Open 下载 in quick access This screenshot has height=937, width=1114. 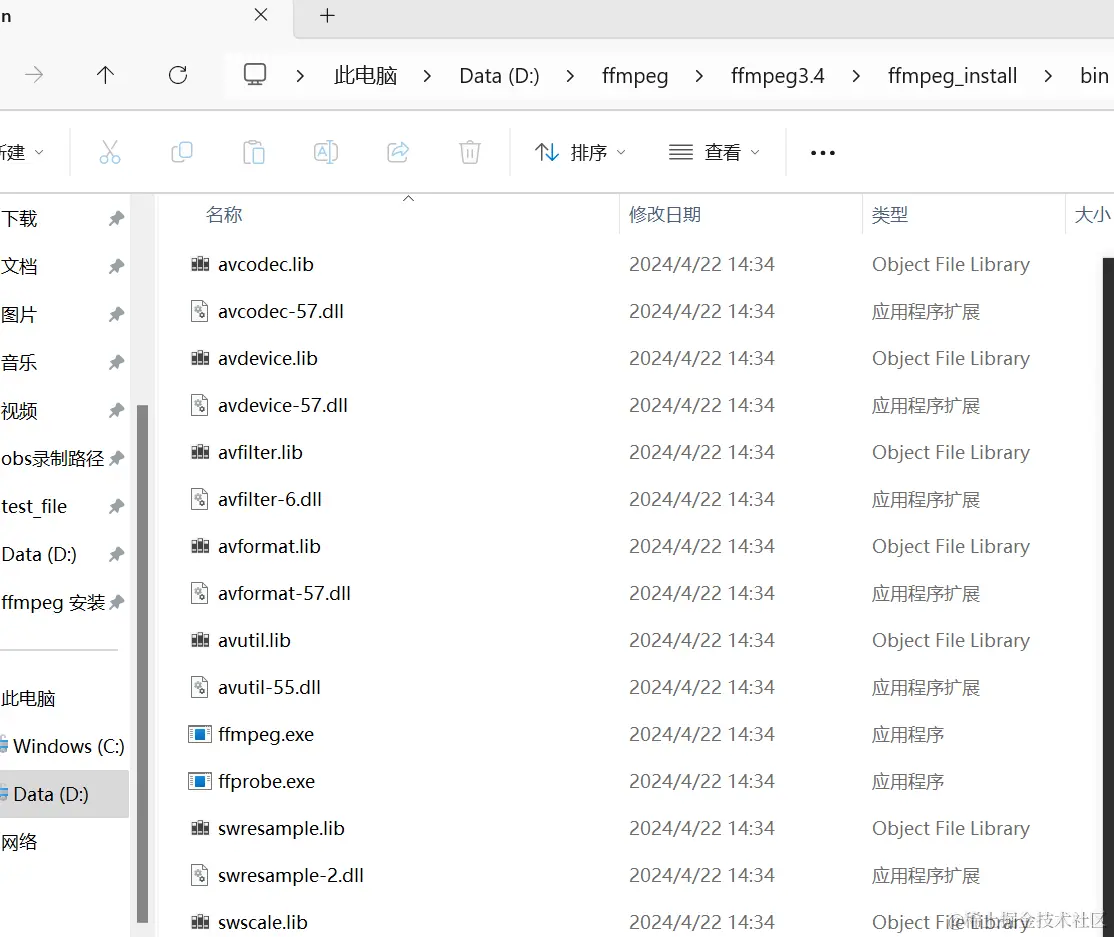point(19,219)
